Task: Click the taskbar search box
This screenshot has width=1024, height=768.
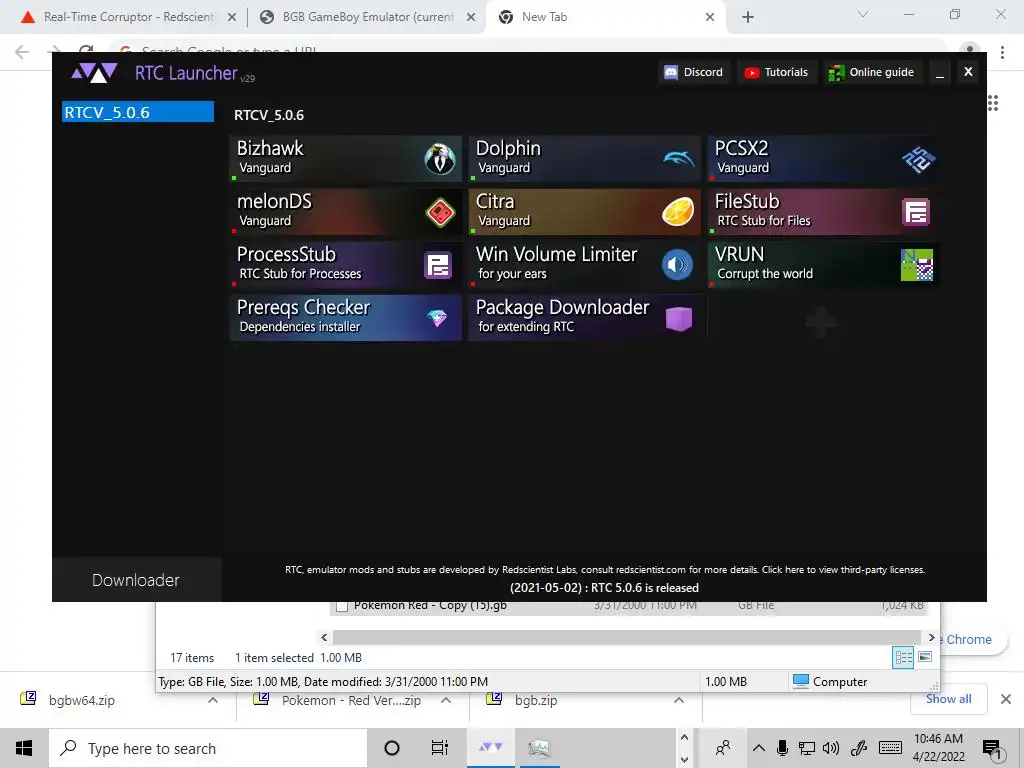Action: [208, 748]
